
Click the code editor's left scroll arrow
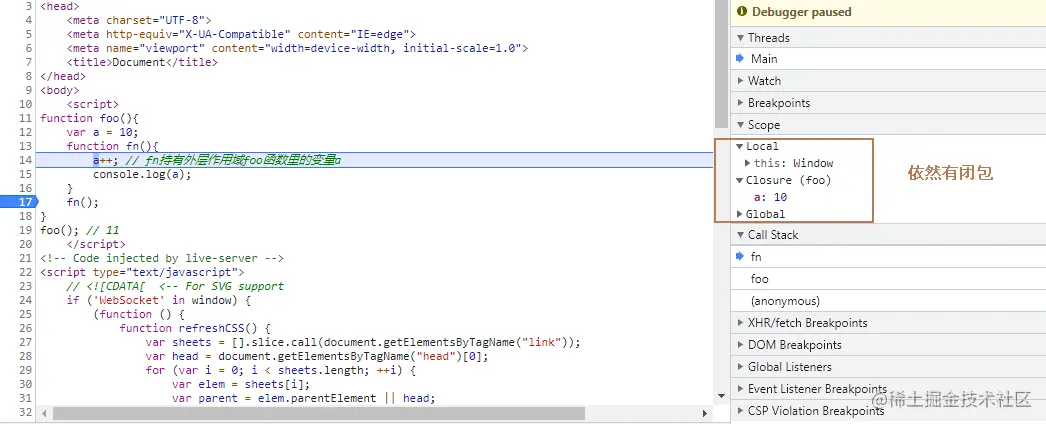(x=43, y=413)
